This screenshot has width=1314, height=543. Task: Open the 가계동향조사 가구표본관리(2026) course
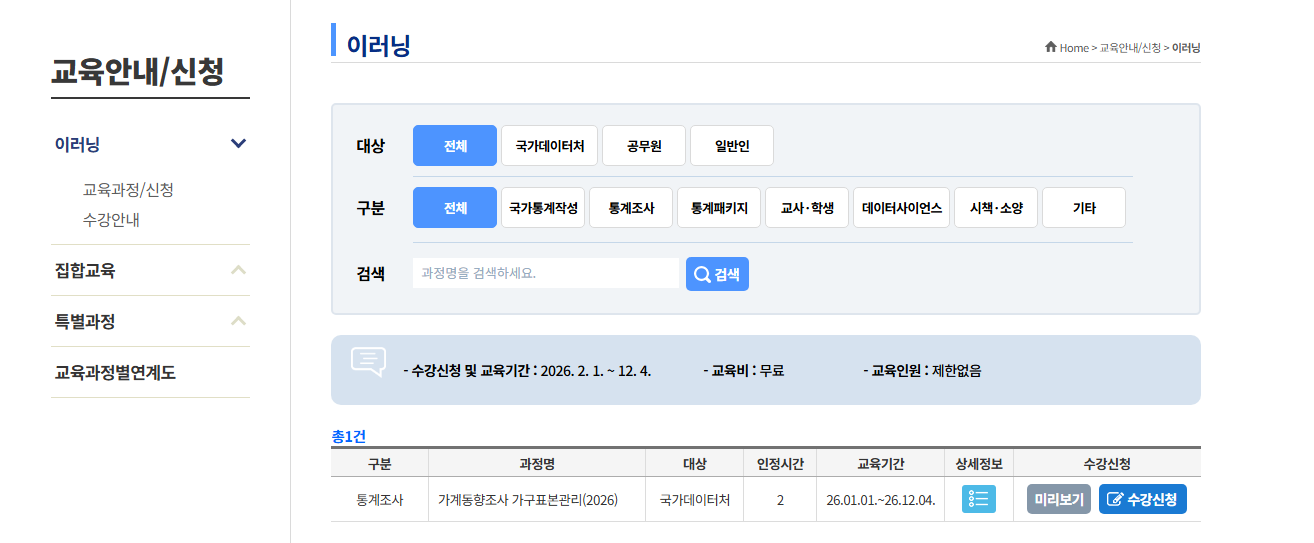(x=528, y=500)
